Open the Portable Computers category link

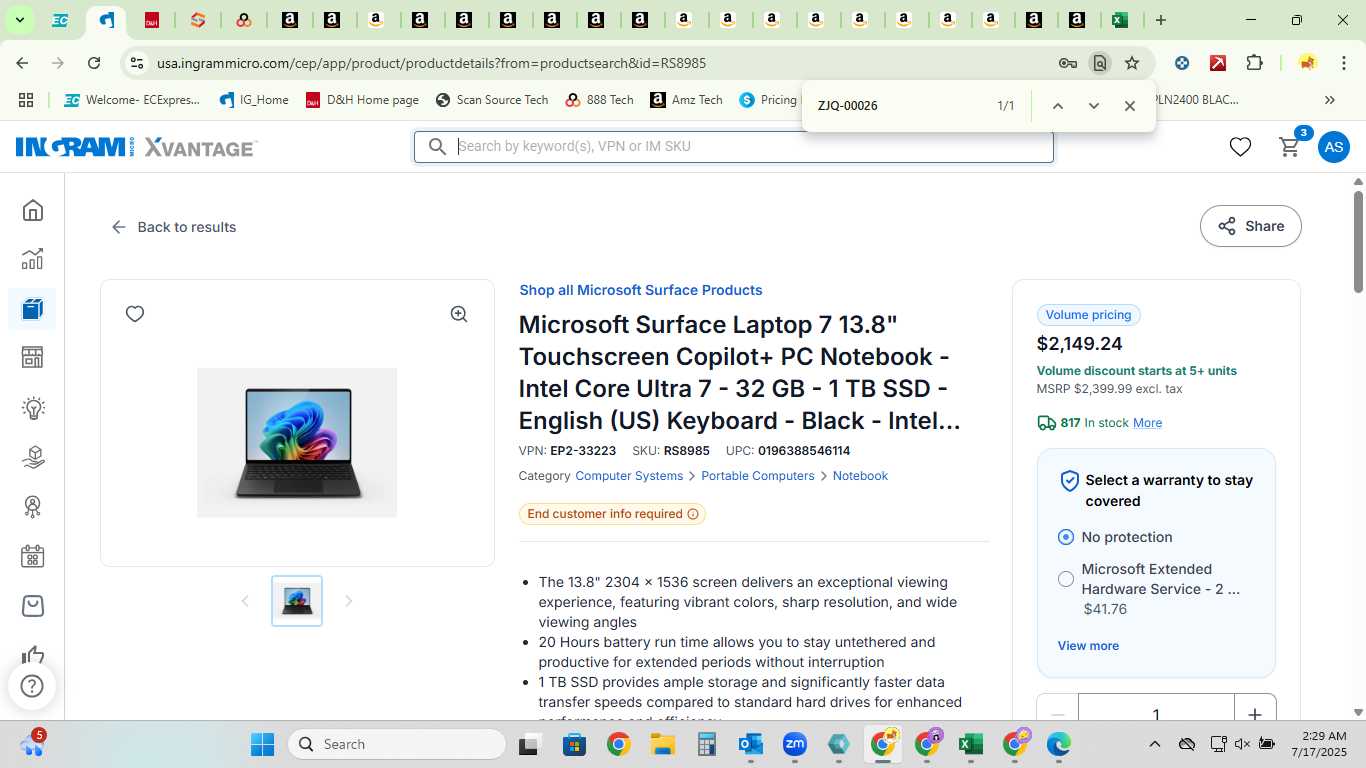point(758,476)
